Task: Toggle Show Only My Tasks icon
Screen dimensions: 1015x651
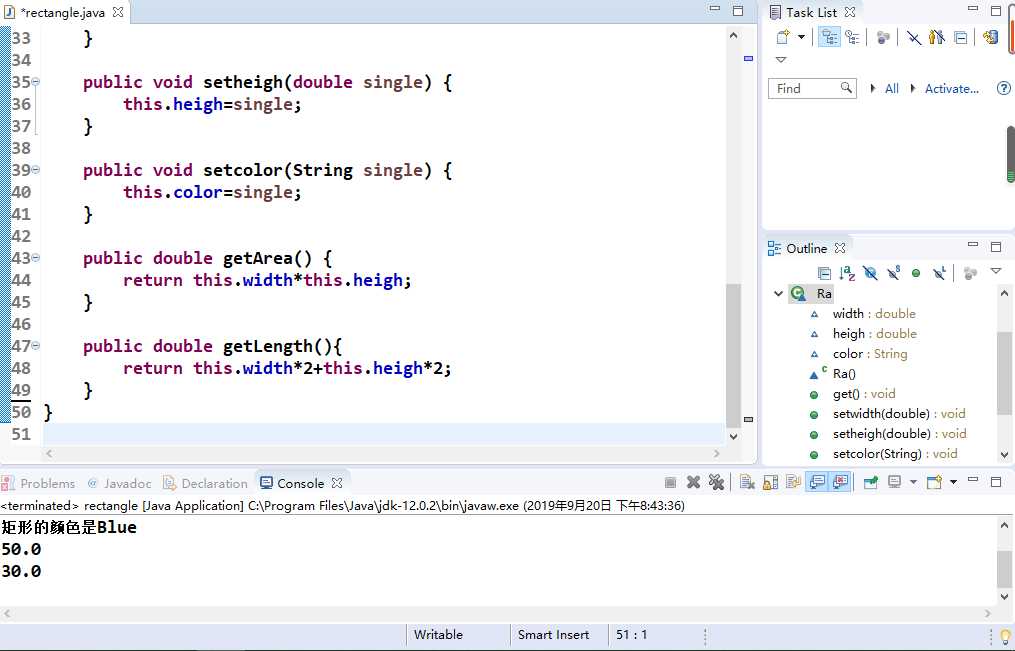Action: (937, 37)
